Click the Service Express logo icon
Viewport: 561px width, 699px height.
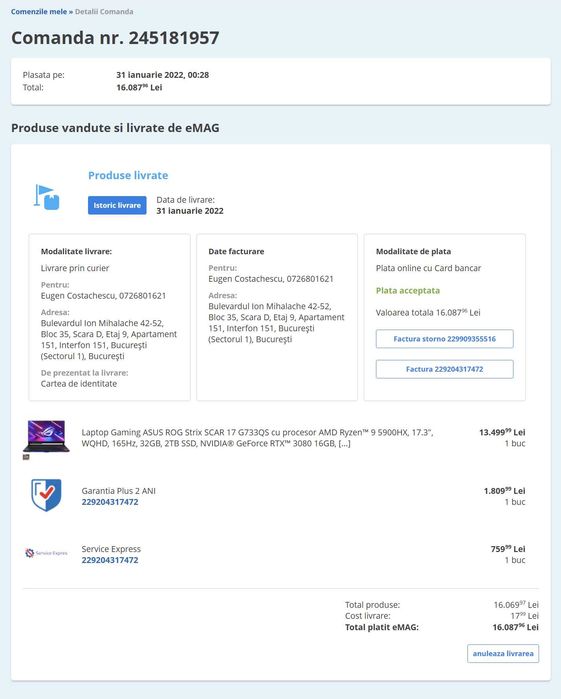click(46, 553)
